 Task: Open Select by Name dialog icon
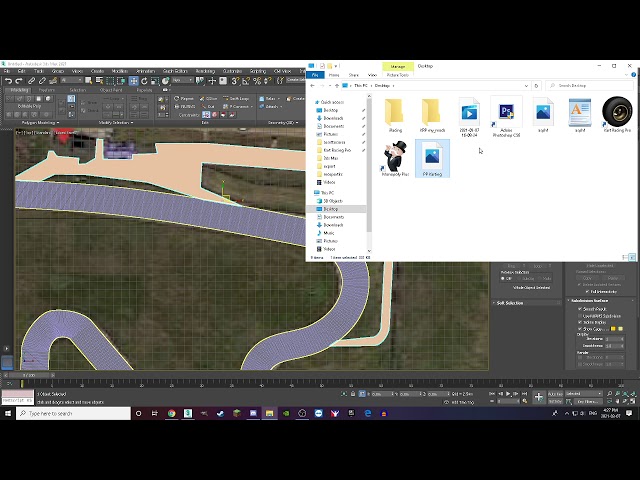click(x=99, y=81)
